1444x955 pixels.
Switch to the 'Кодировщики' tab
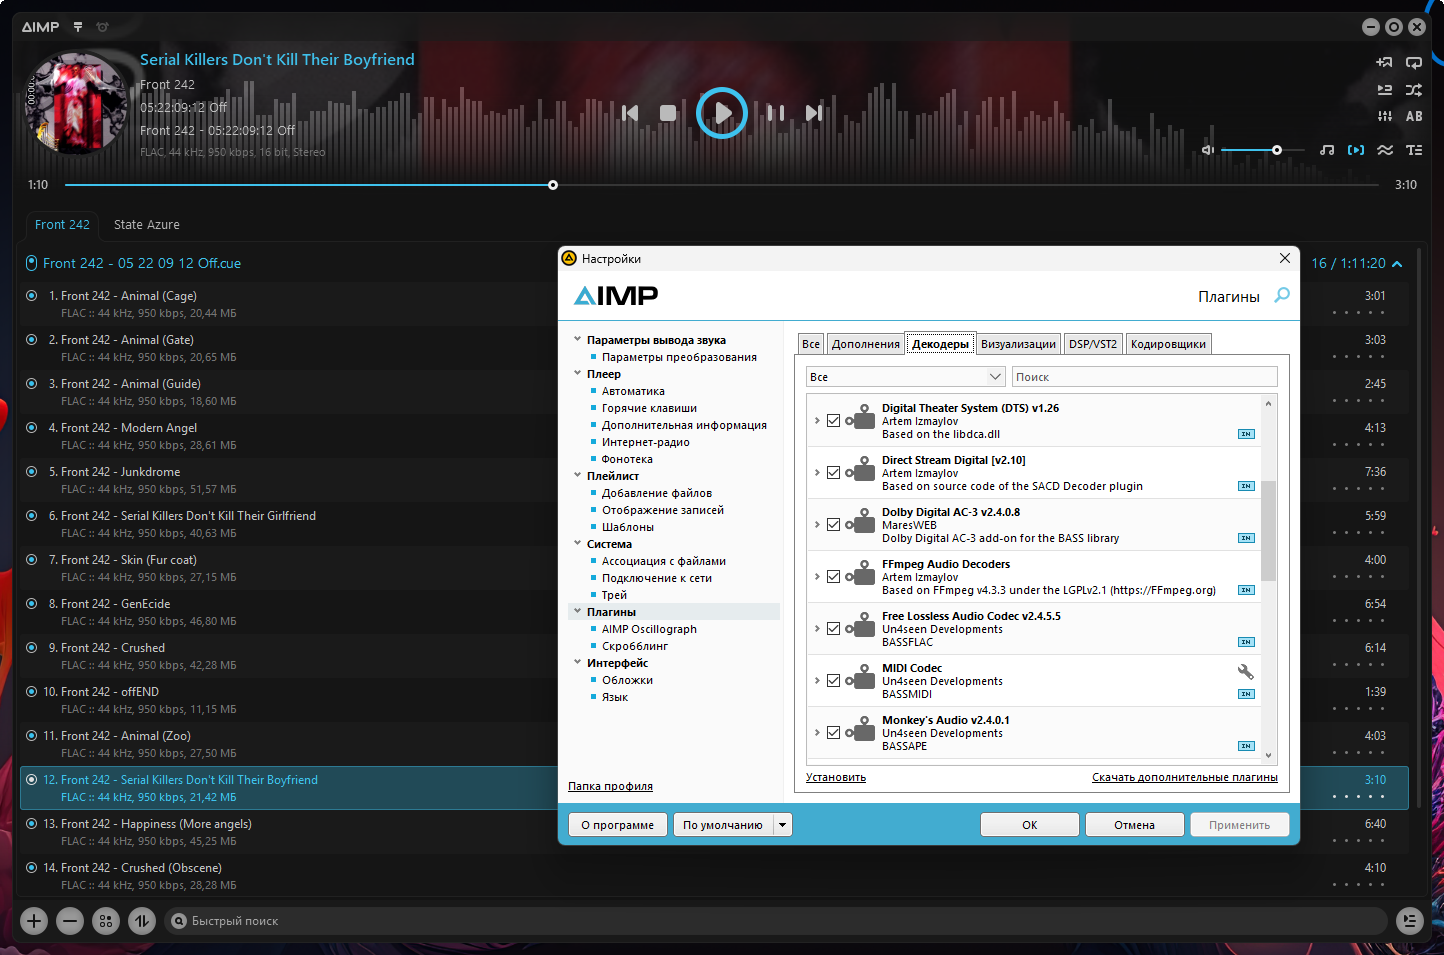coord(1168,344)
